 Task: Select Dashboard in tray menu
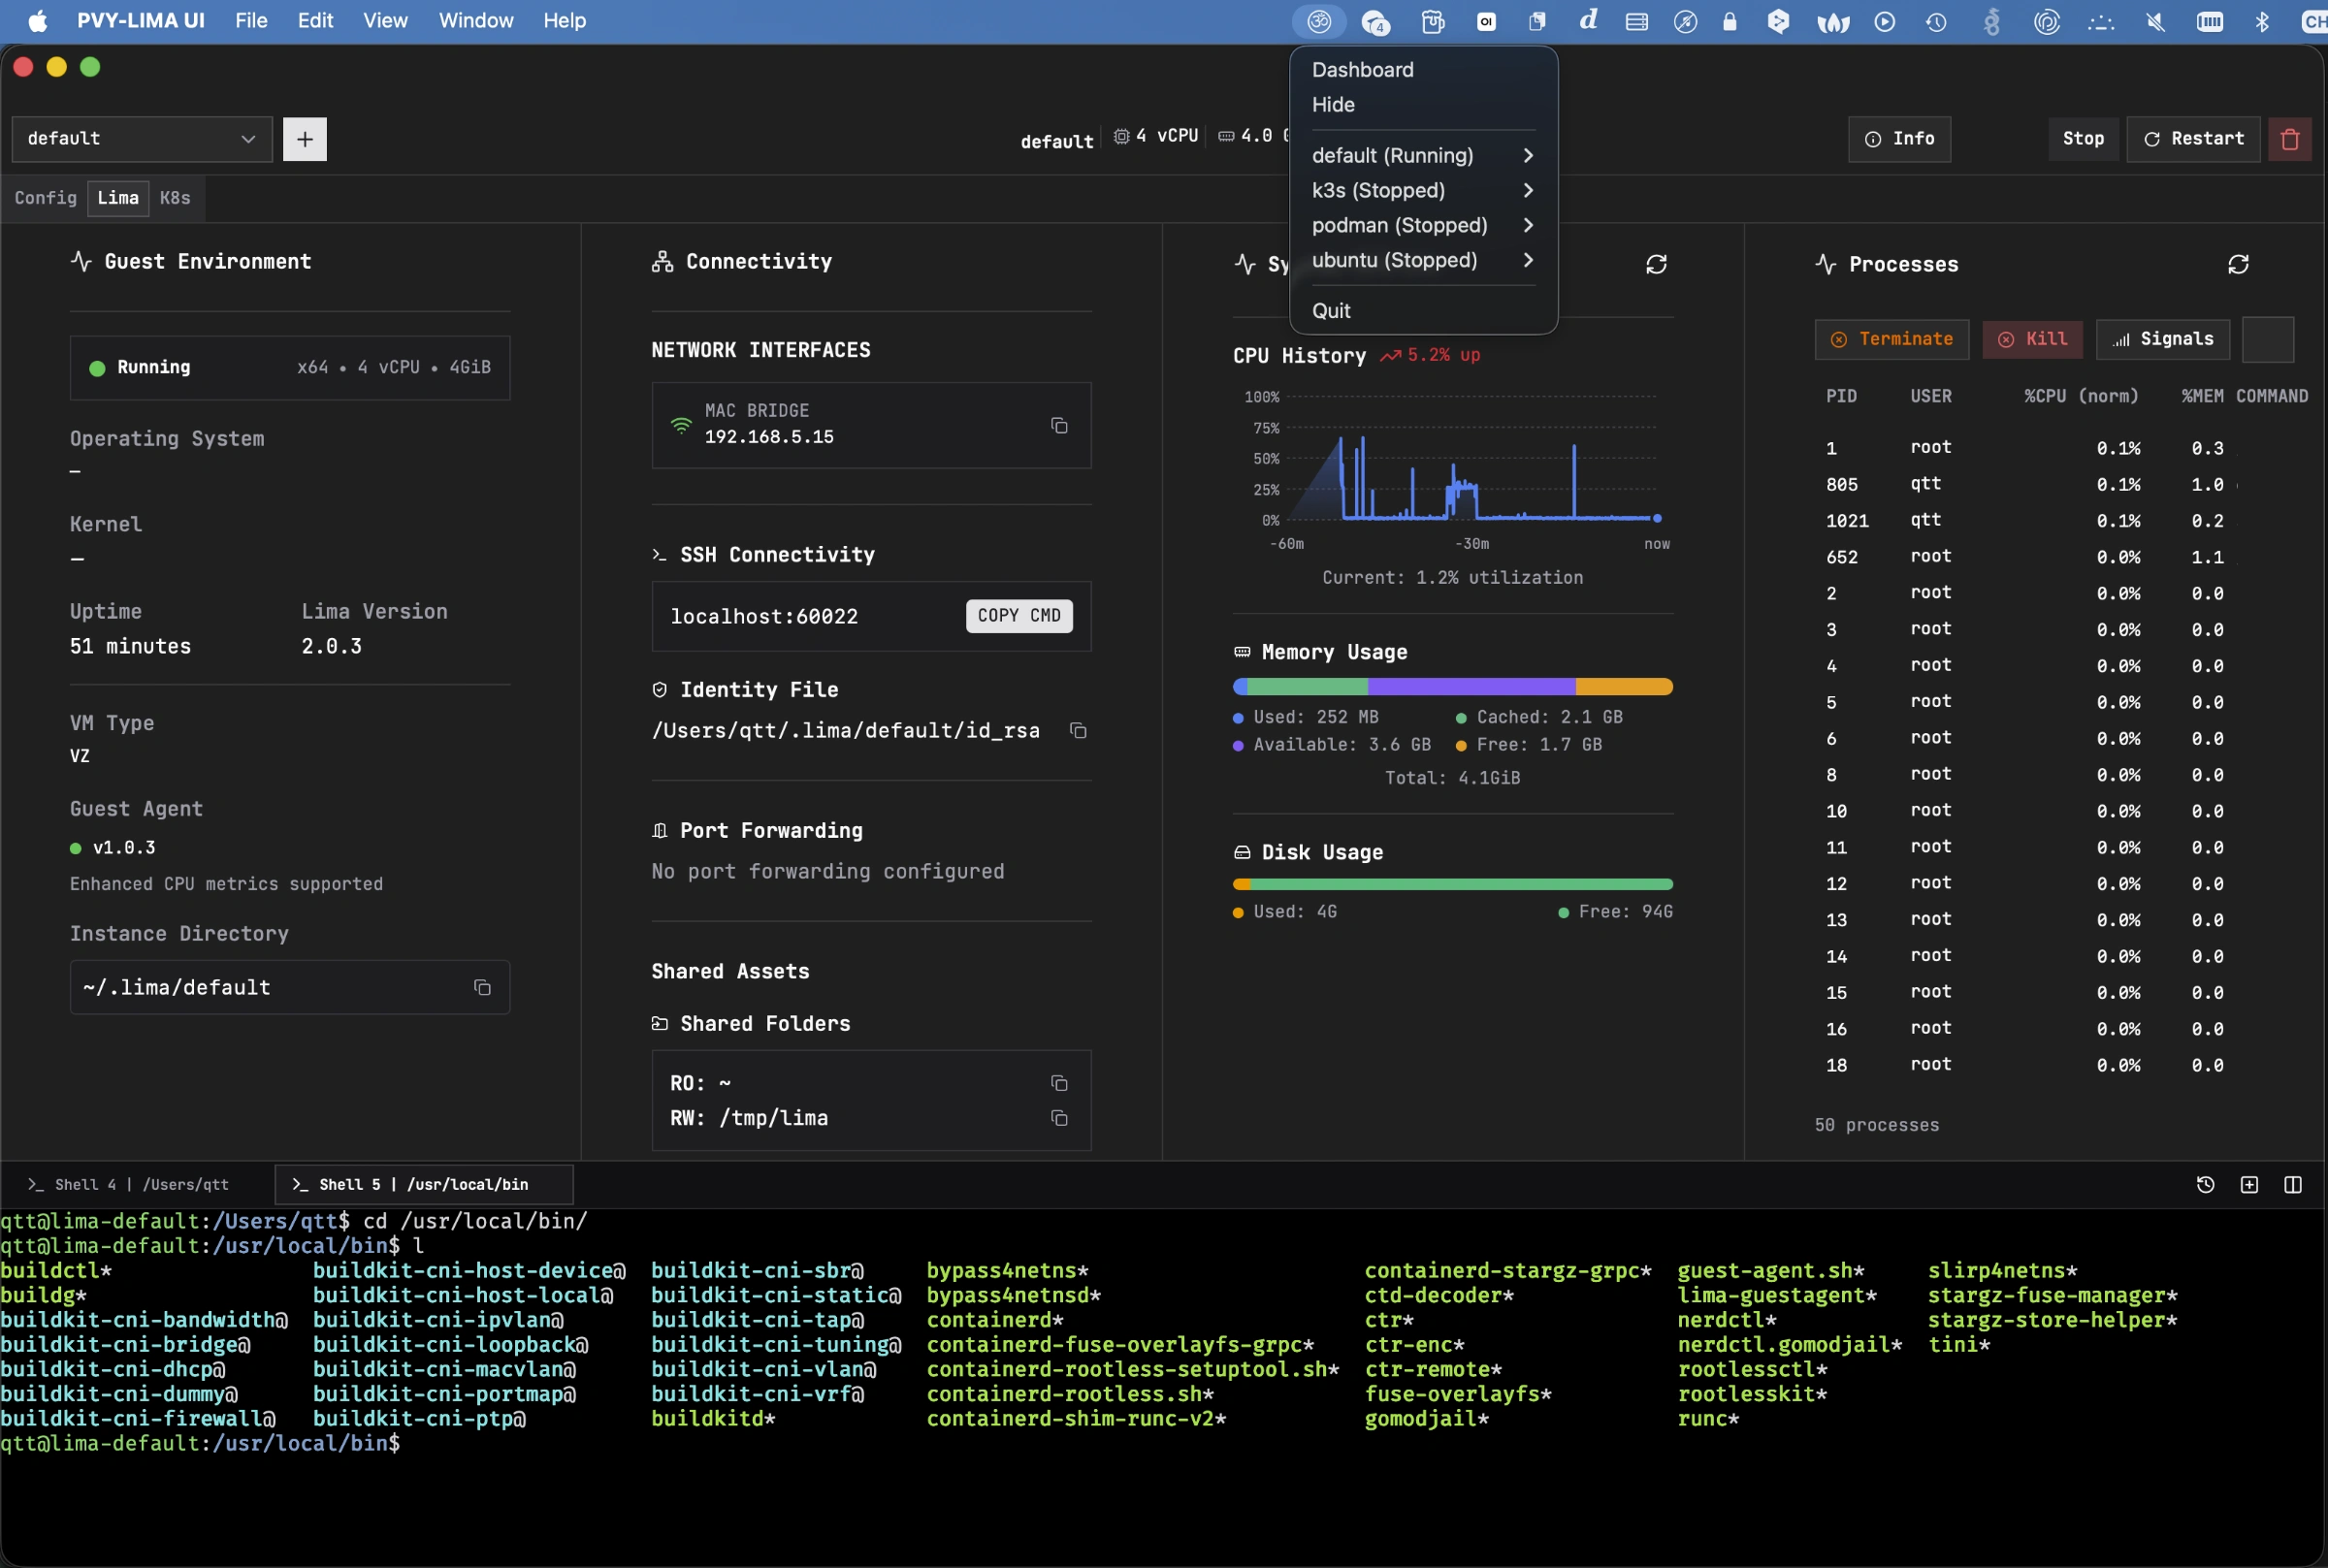[1423, 70]
